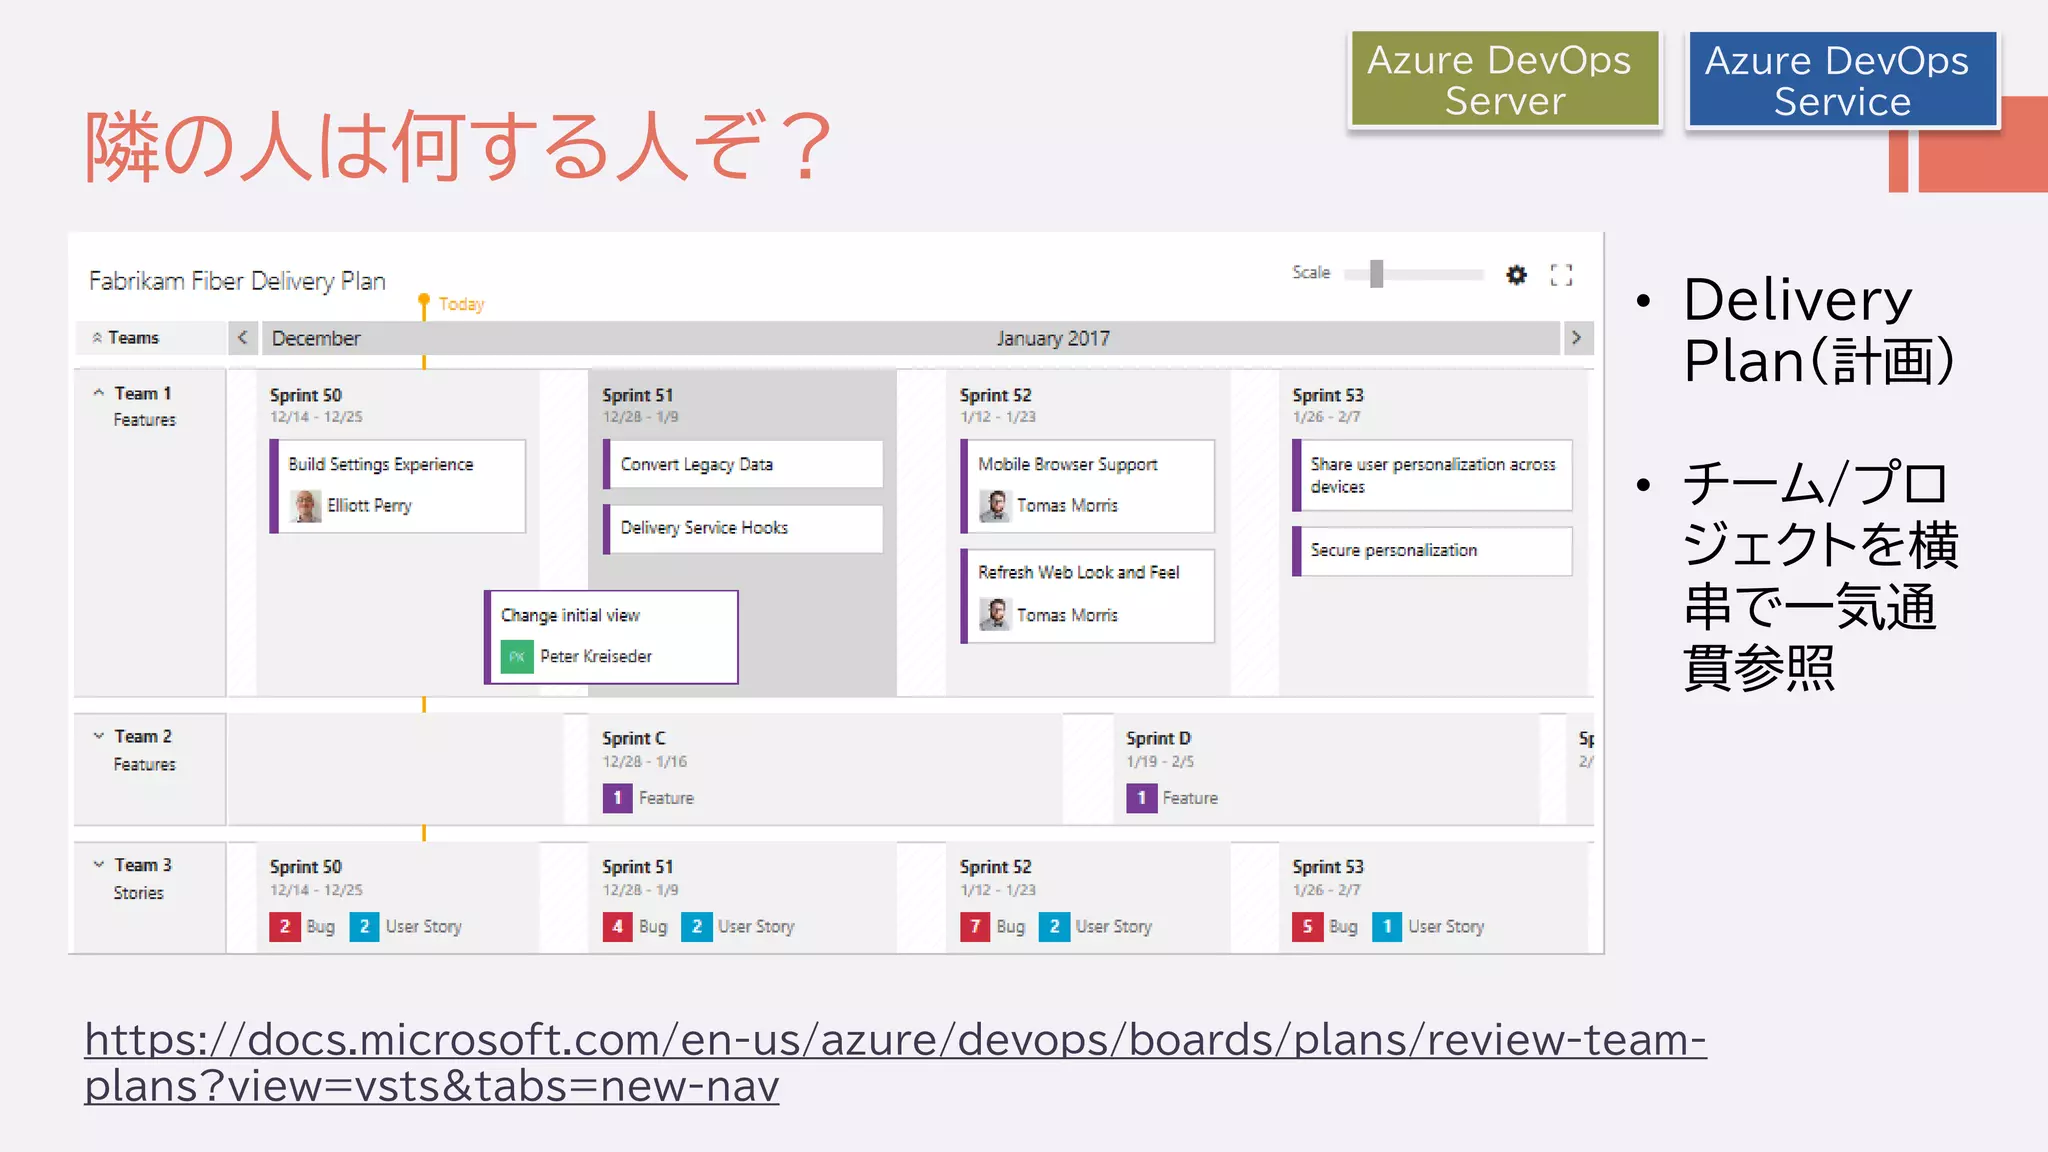The width and height of the screenshot is (2048, 1152).
Task: Click Team 1 Features label
Action: 145,420
